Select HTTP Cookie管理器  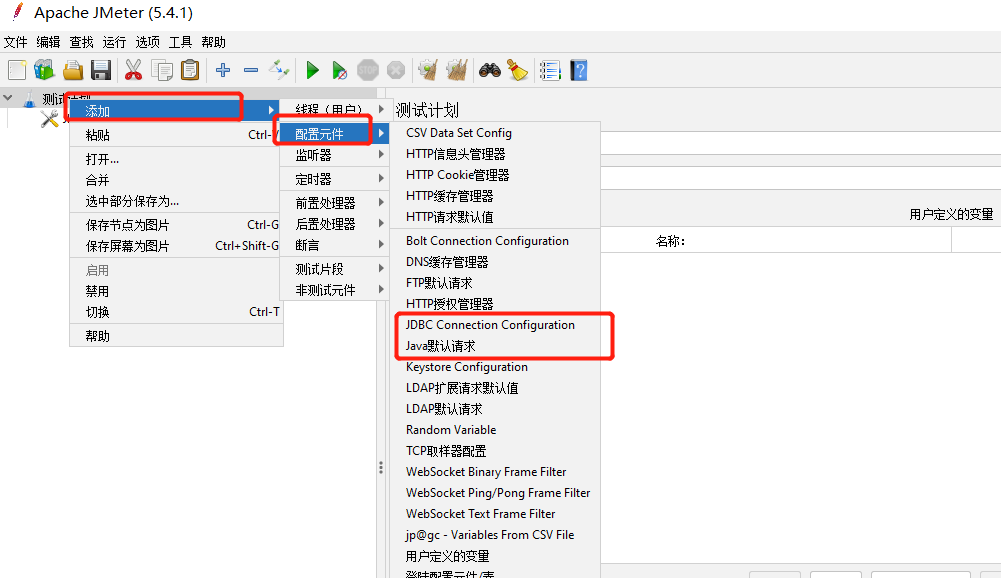(x=495, y=175)
